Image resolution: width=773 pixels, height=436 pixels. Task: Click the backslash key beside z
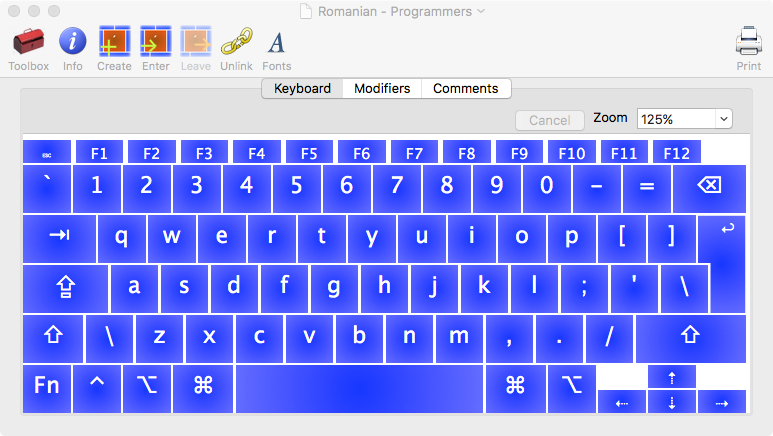pos(109,339)
